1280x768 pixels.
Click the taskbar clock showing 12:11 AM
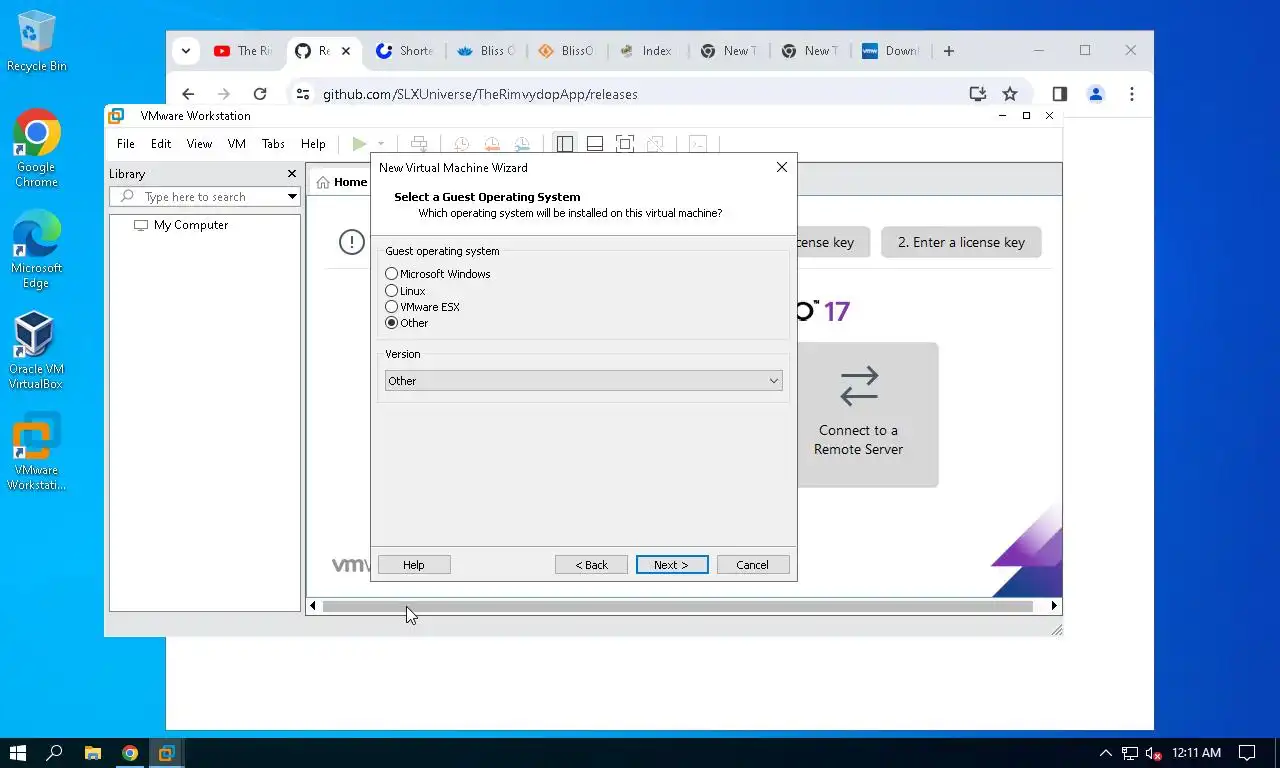pyautogui.click(x=1196, y=753)
